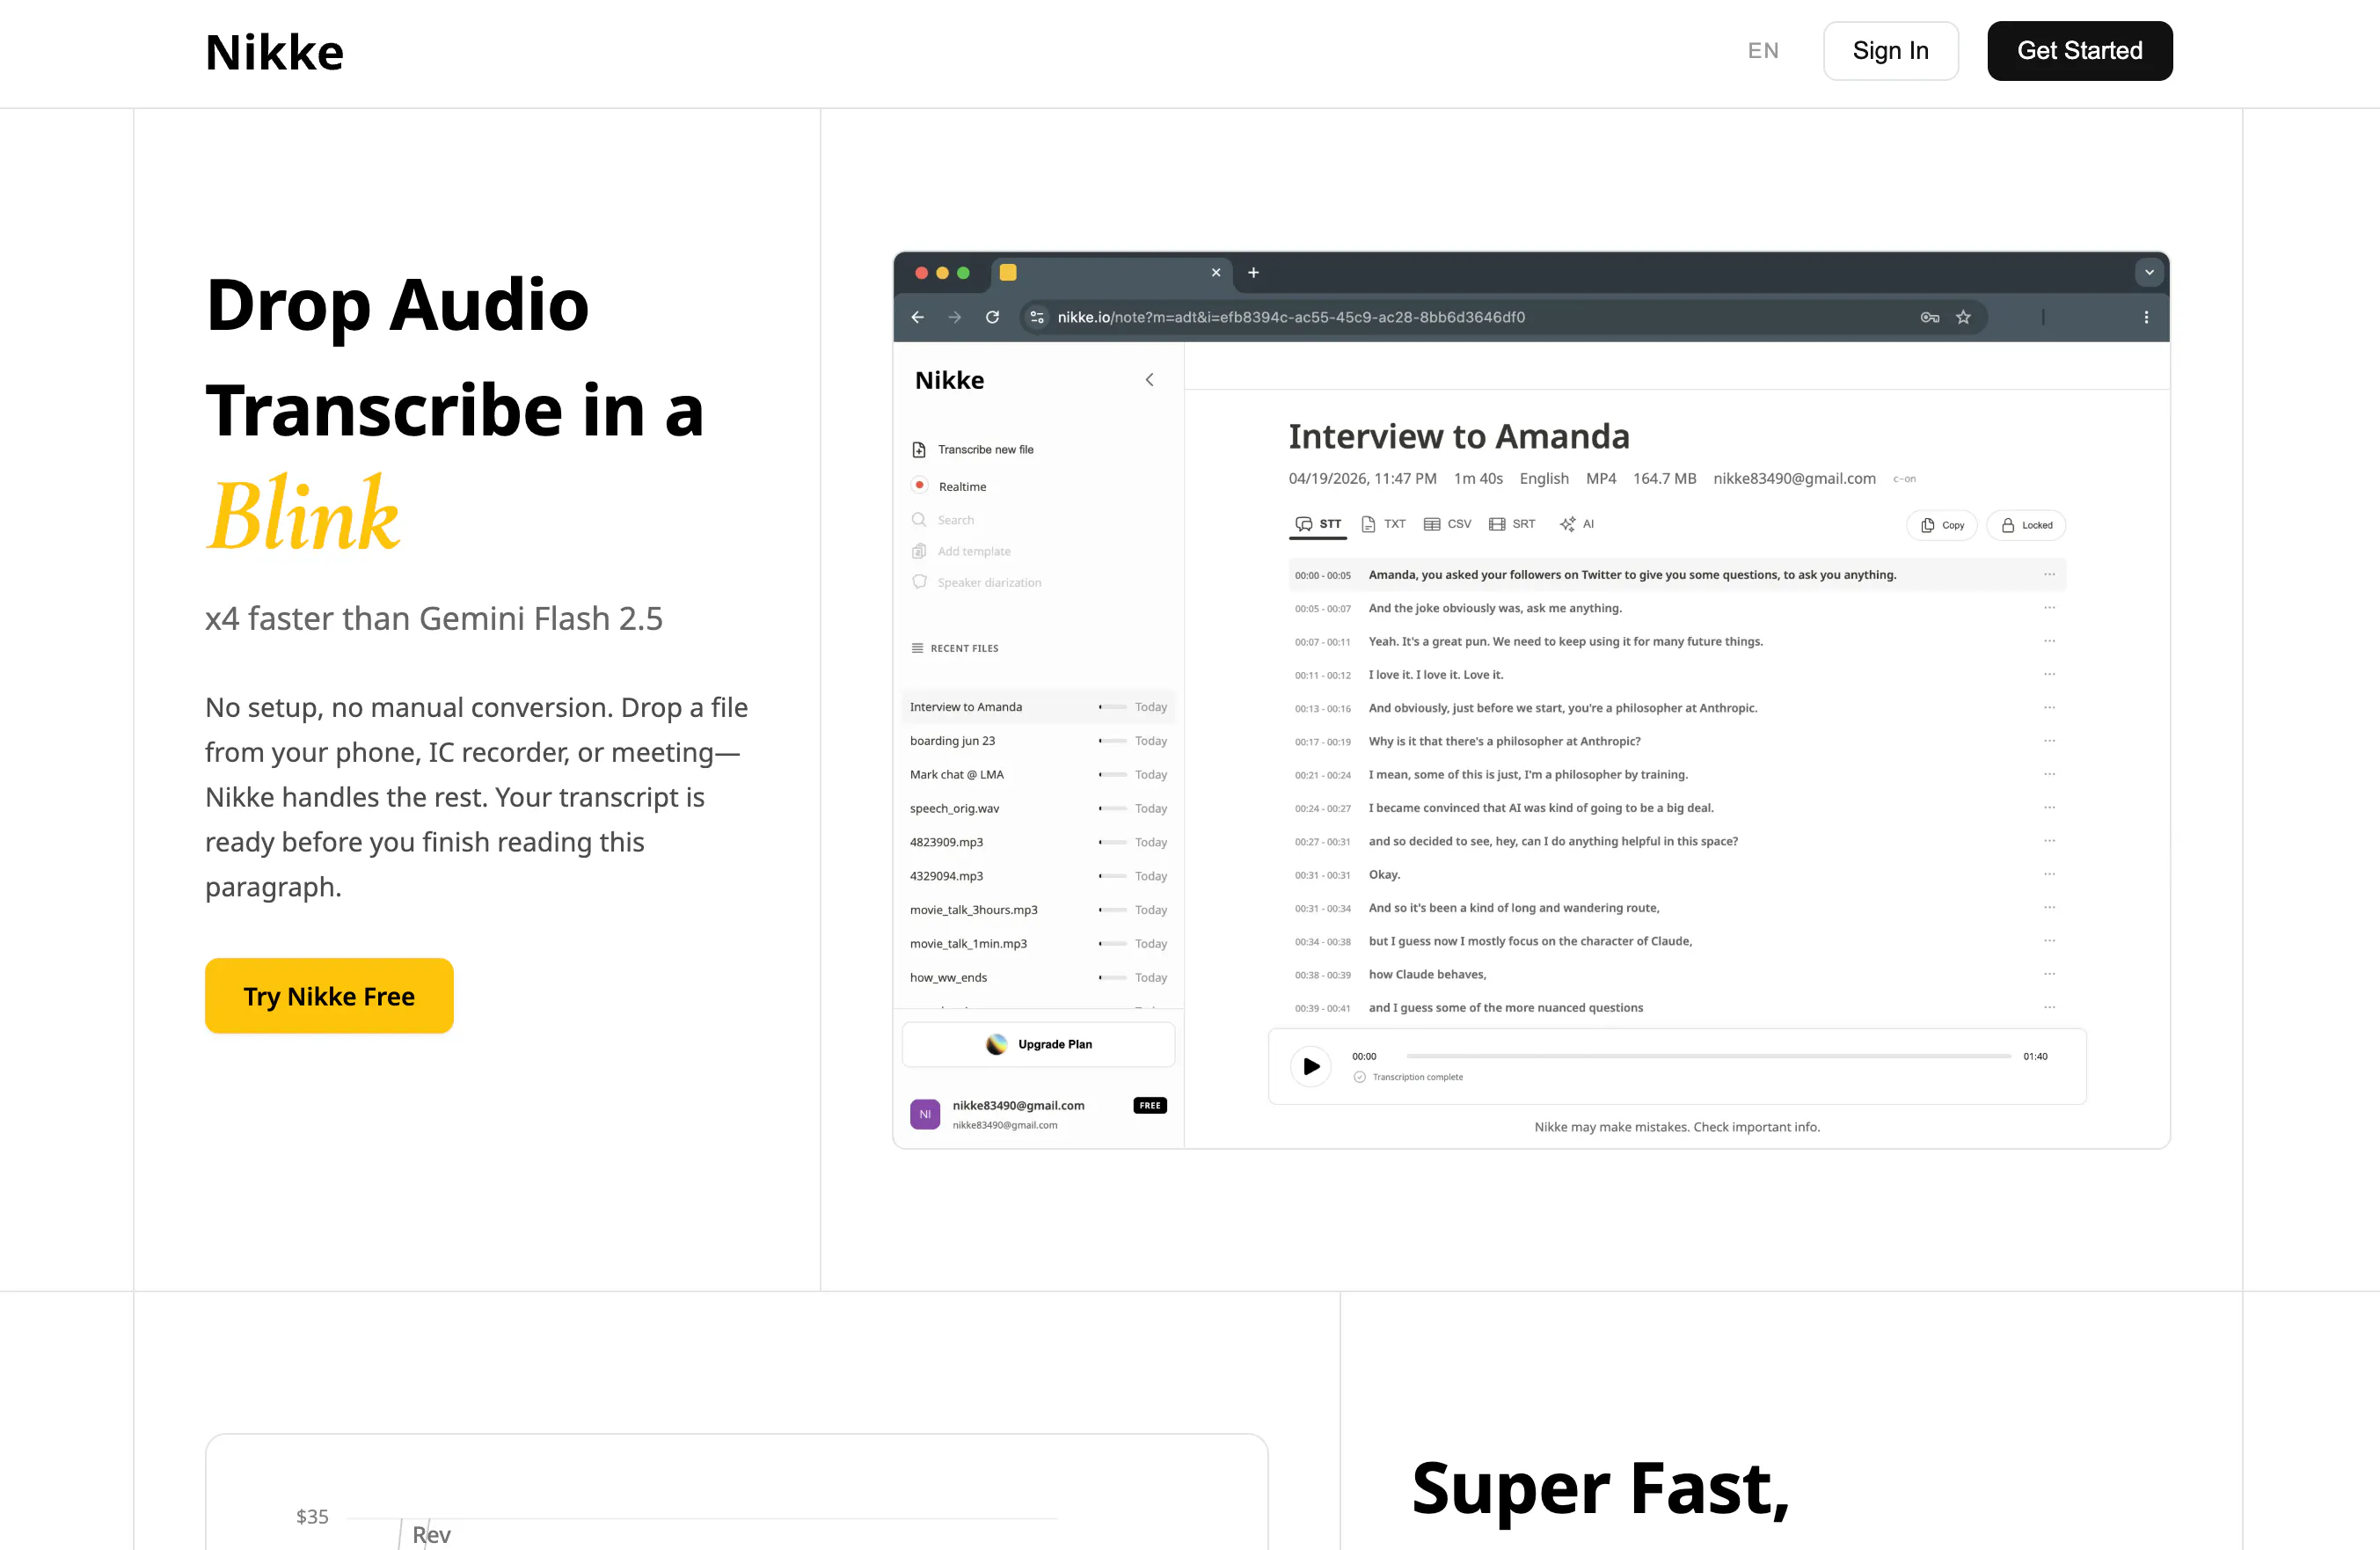Click the Nikke logo in the header
Viewport: 2380px width, 1550px height.
pos(274,52)
